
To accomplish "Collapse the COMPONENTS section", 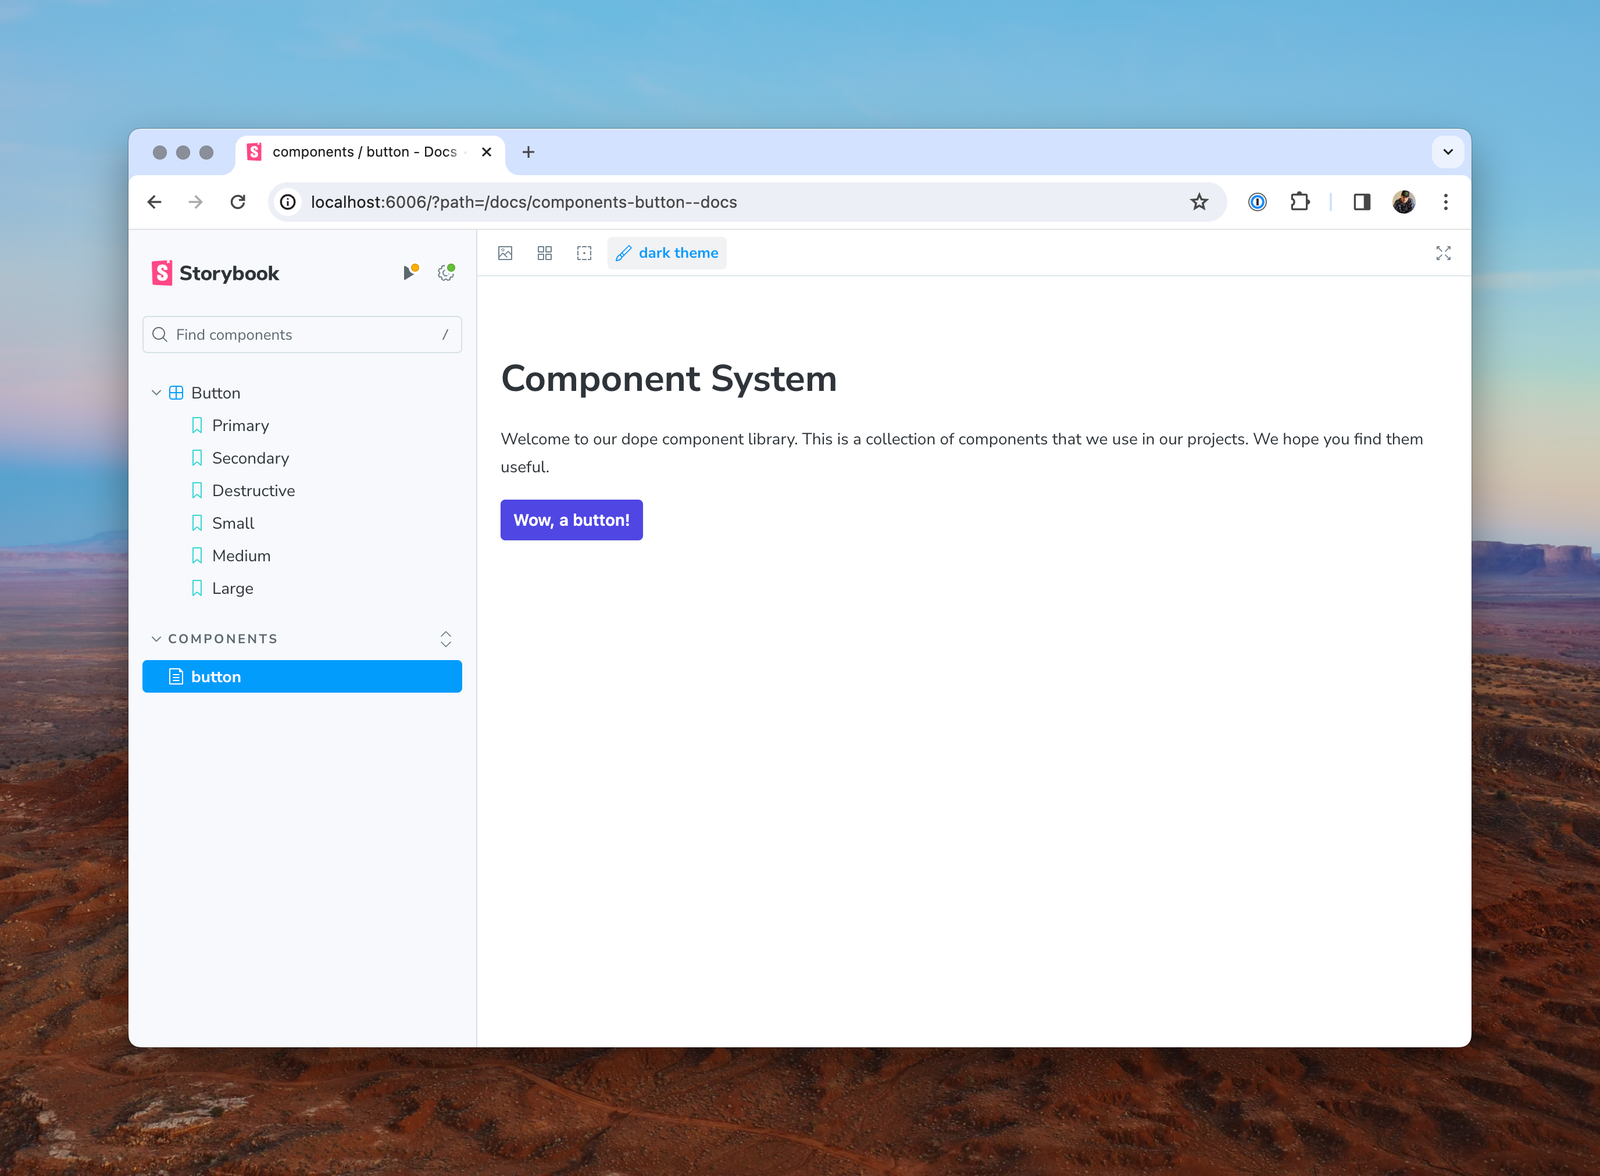I will (x=156, y=638).
